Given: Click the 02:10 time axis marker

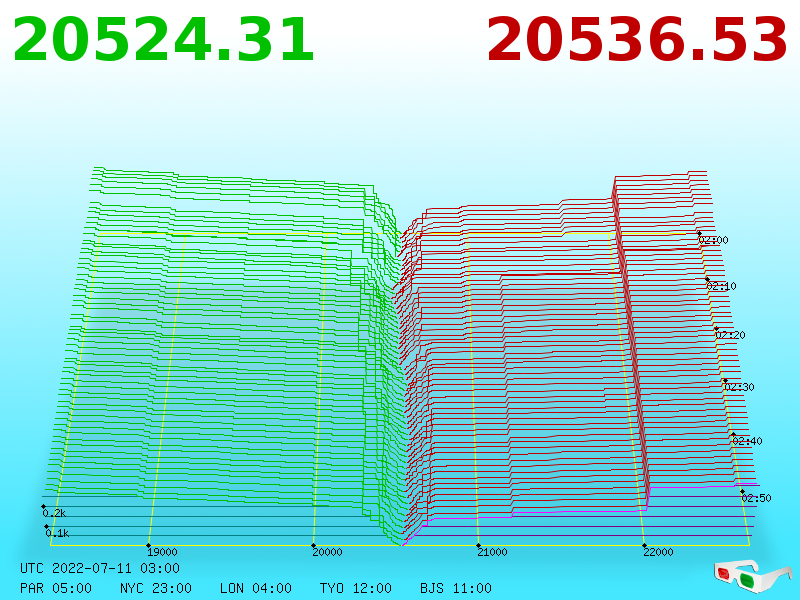Looking at the screenshot, I should pyautogui.click(x=721, y=286).
